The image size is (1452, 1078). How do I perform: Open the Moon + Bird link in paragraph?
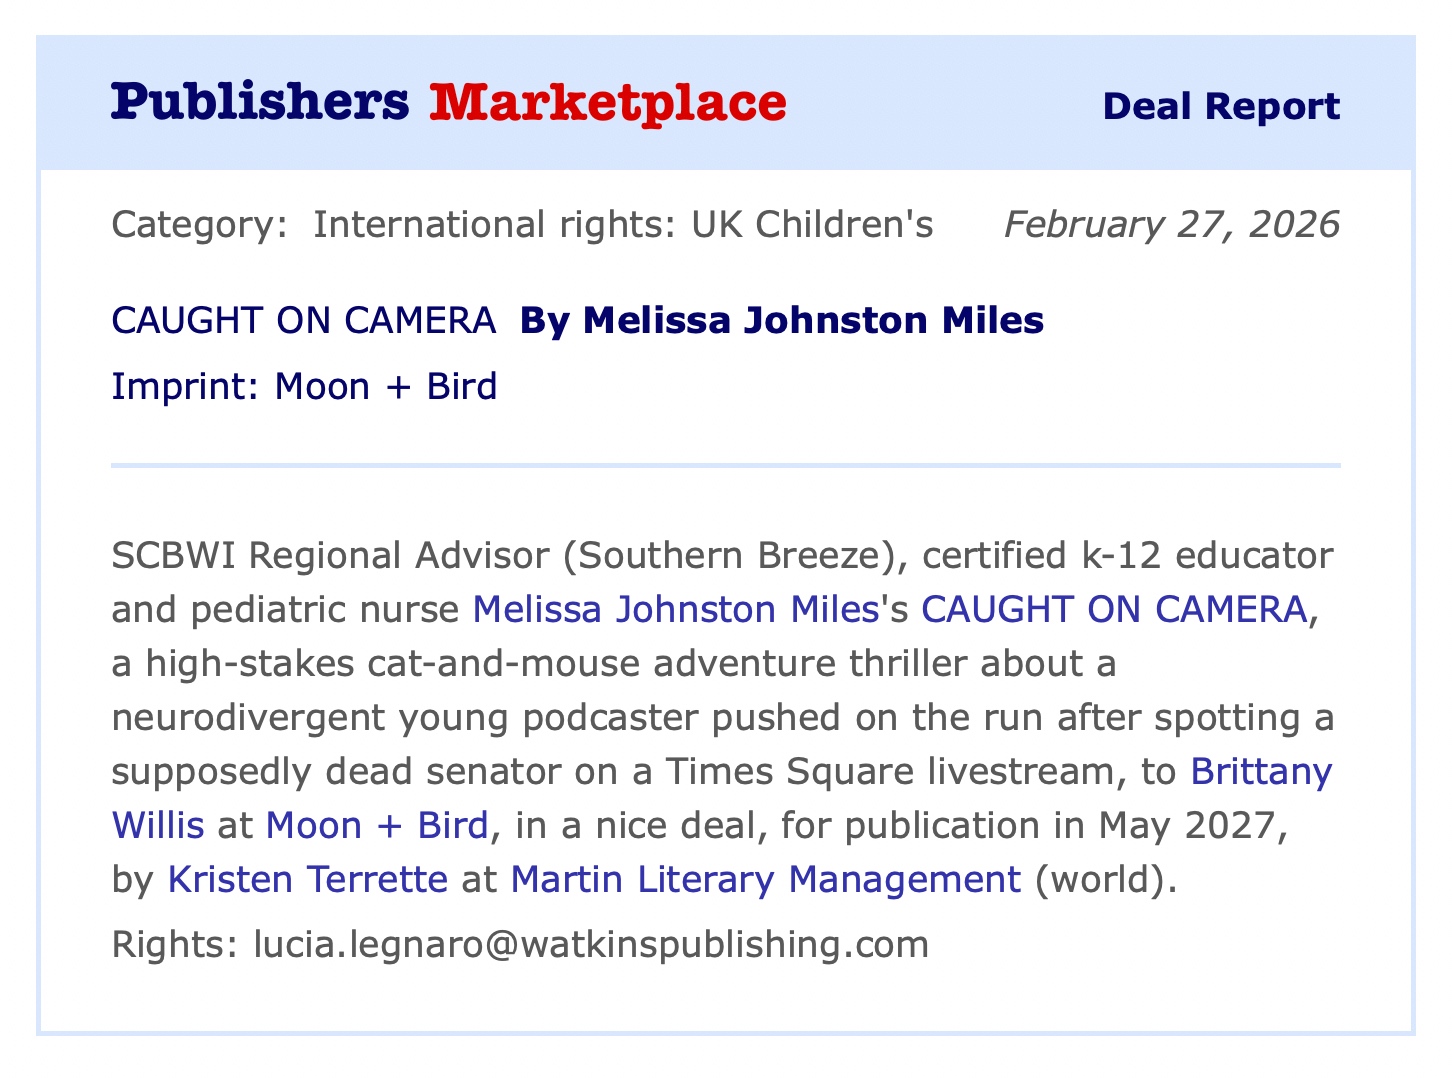376,825
